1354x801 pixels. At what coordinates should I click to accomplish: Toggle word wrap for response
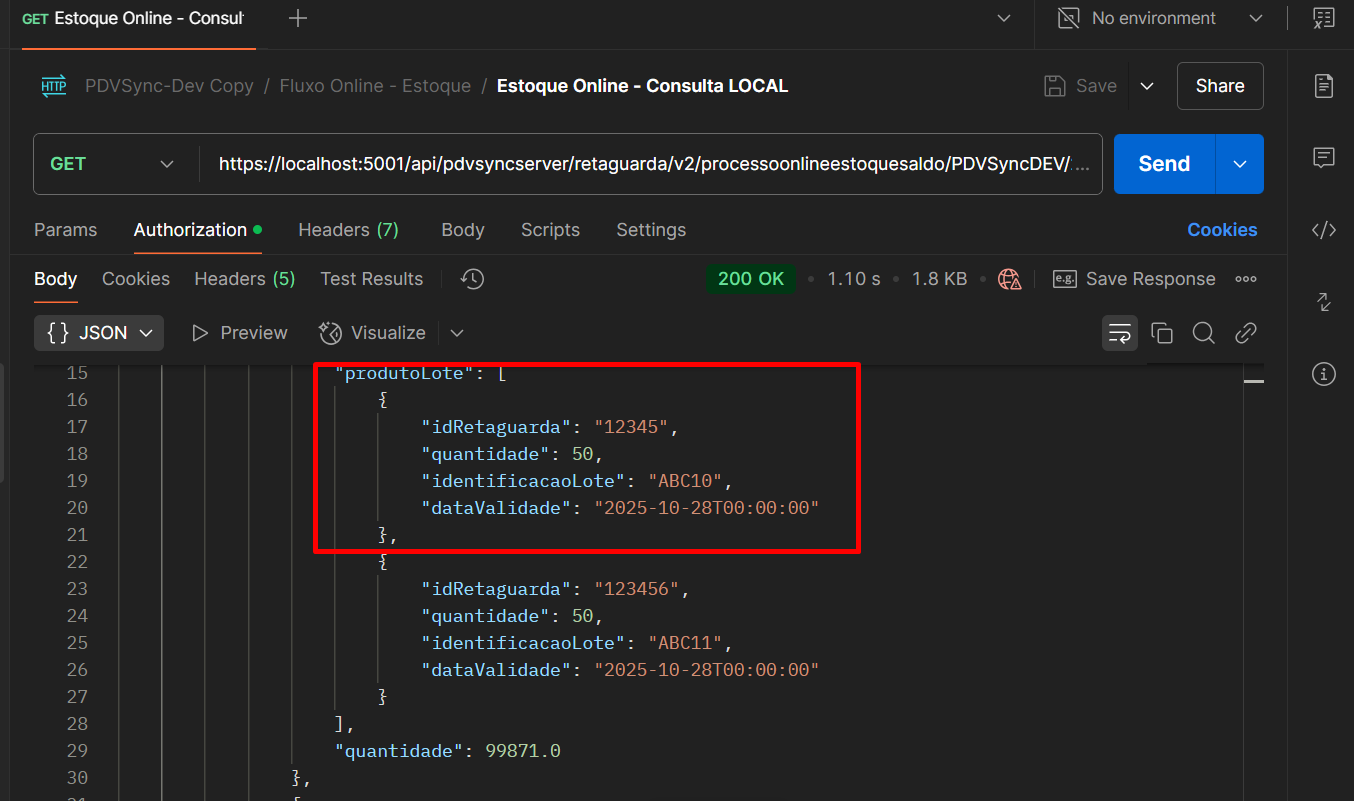pyautogui.click(x=1120, y=333)
